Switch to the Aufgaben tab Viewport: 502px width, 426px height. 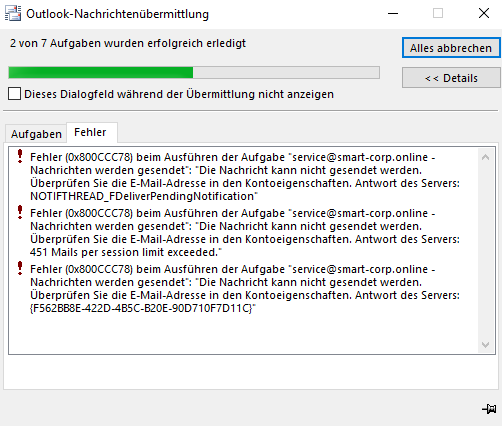[x=36, y=134]
